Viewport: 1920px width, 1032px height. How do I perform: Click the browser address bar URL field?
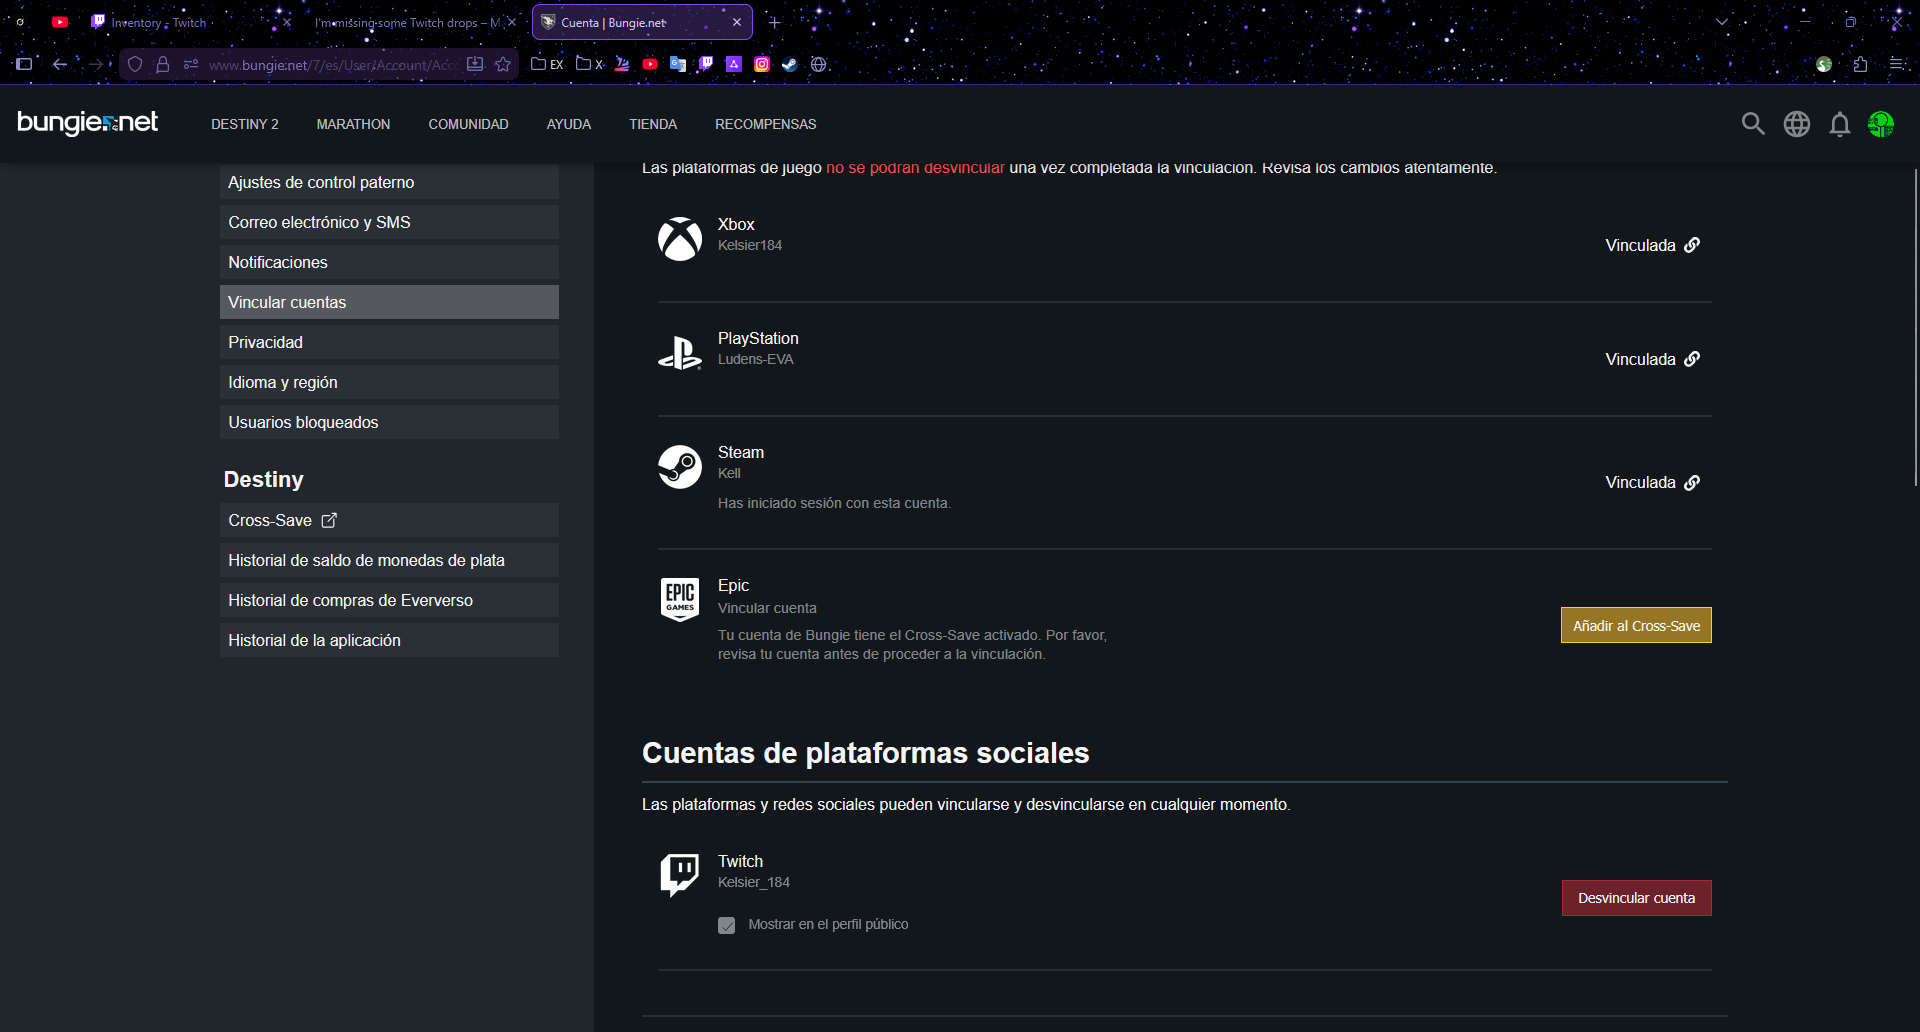point(330,64)
